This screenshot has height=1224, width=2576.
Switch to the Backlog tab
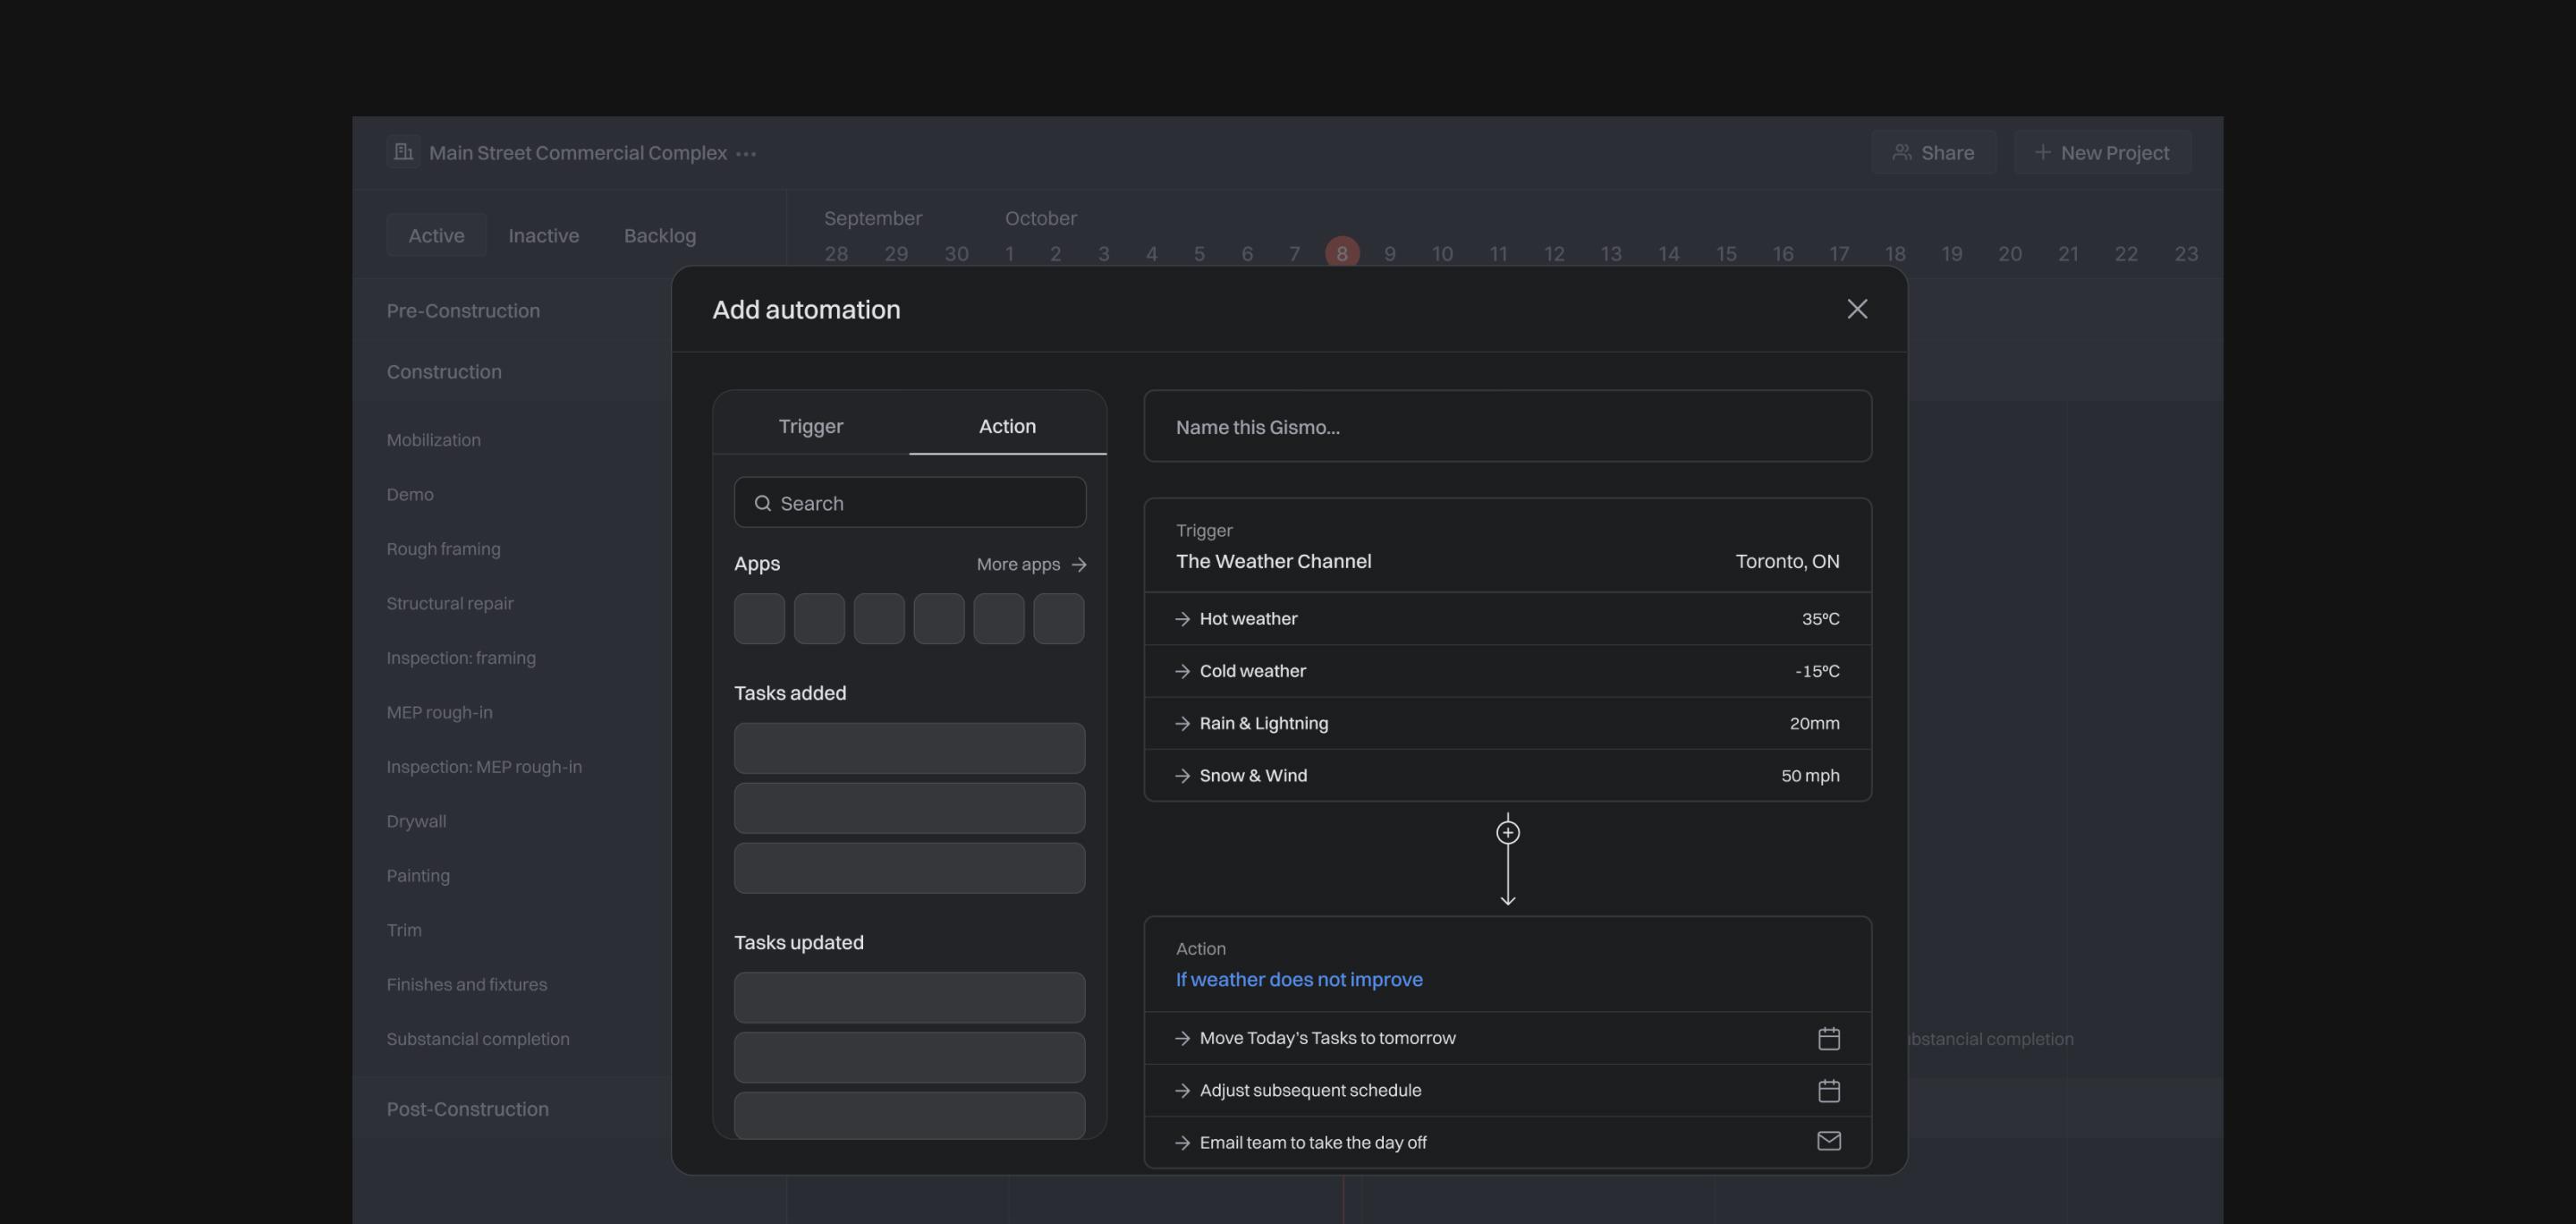point(660,235)
